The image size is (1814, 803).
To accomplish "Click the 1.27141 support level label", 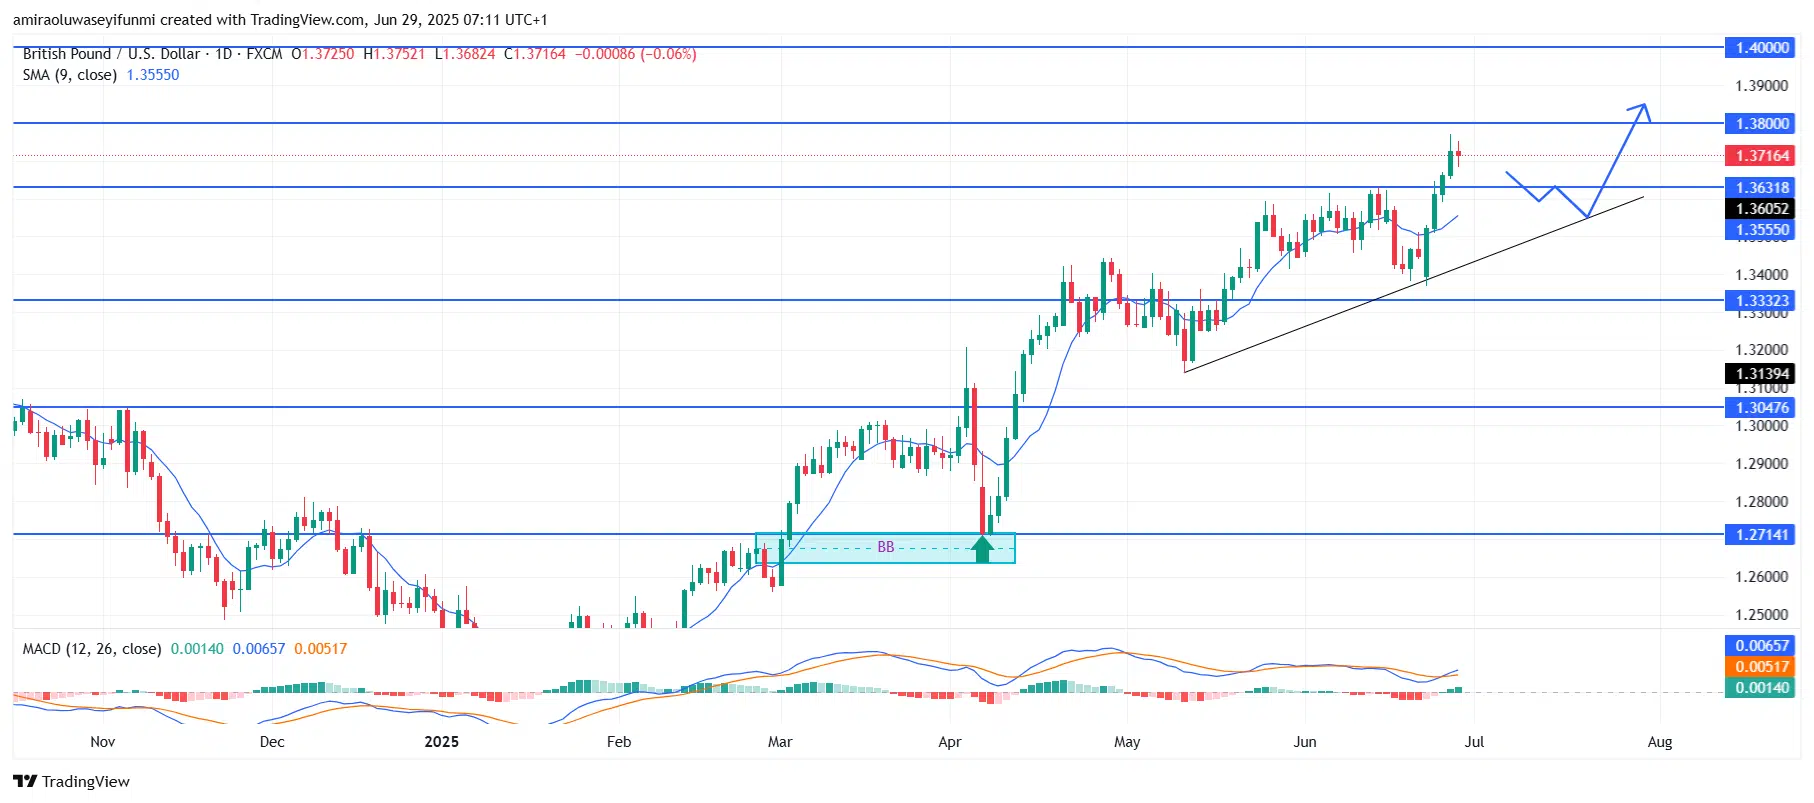I will 1761,535.
